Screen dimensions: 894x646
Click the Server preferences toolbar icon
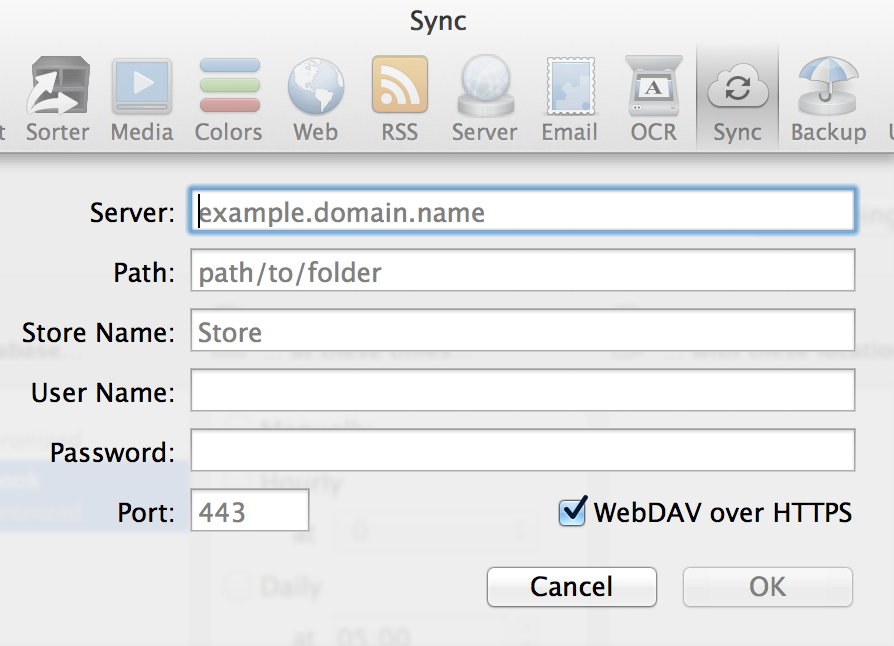pos(484,100)
